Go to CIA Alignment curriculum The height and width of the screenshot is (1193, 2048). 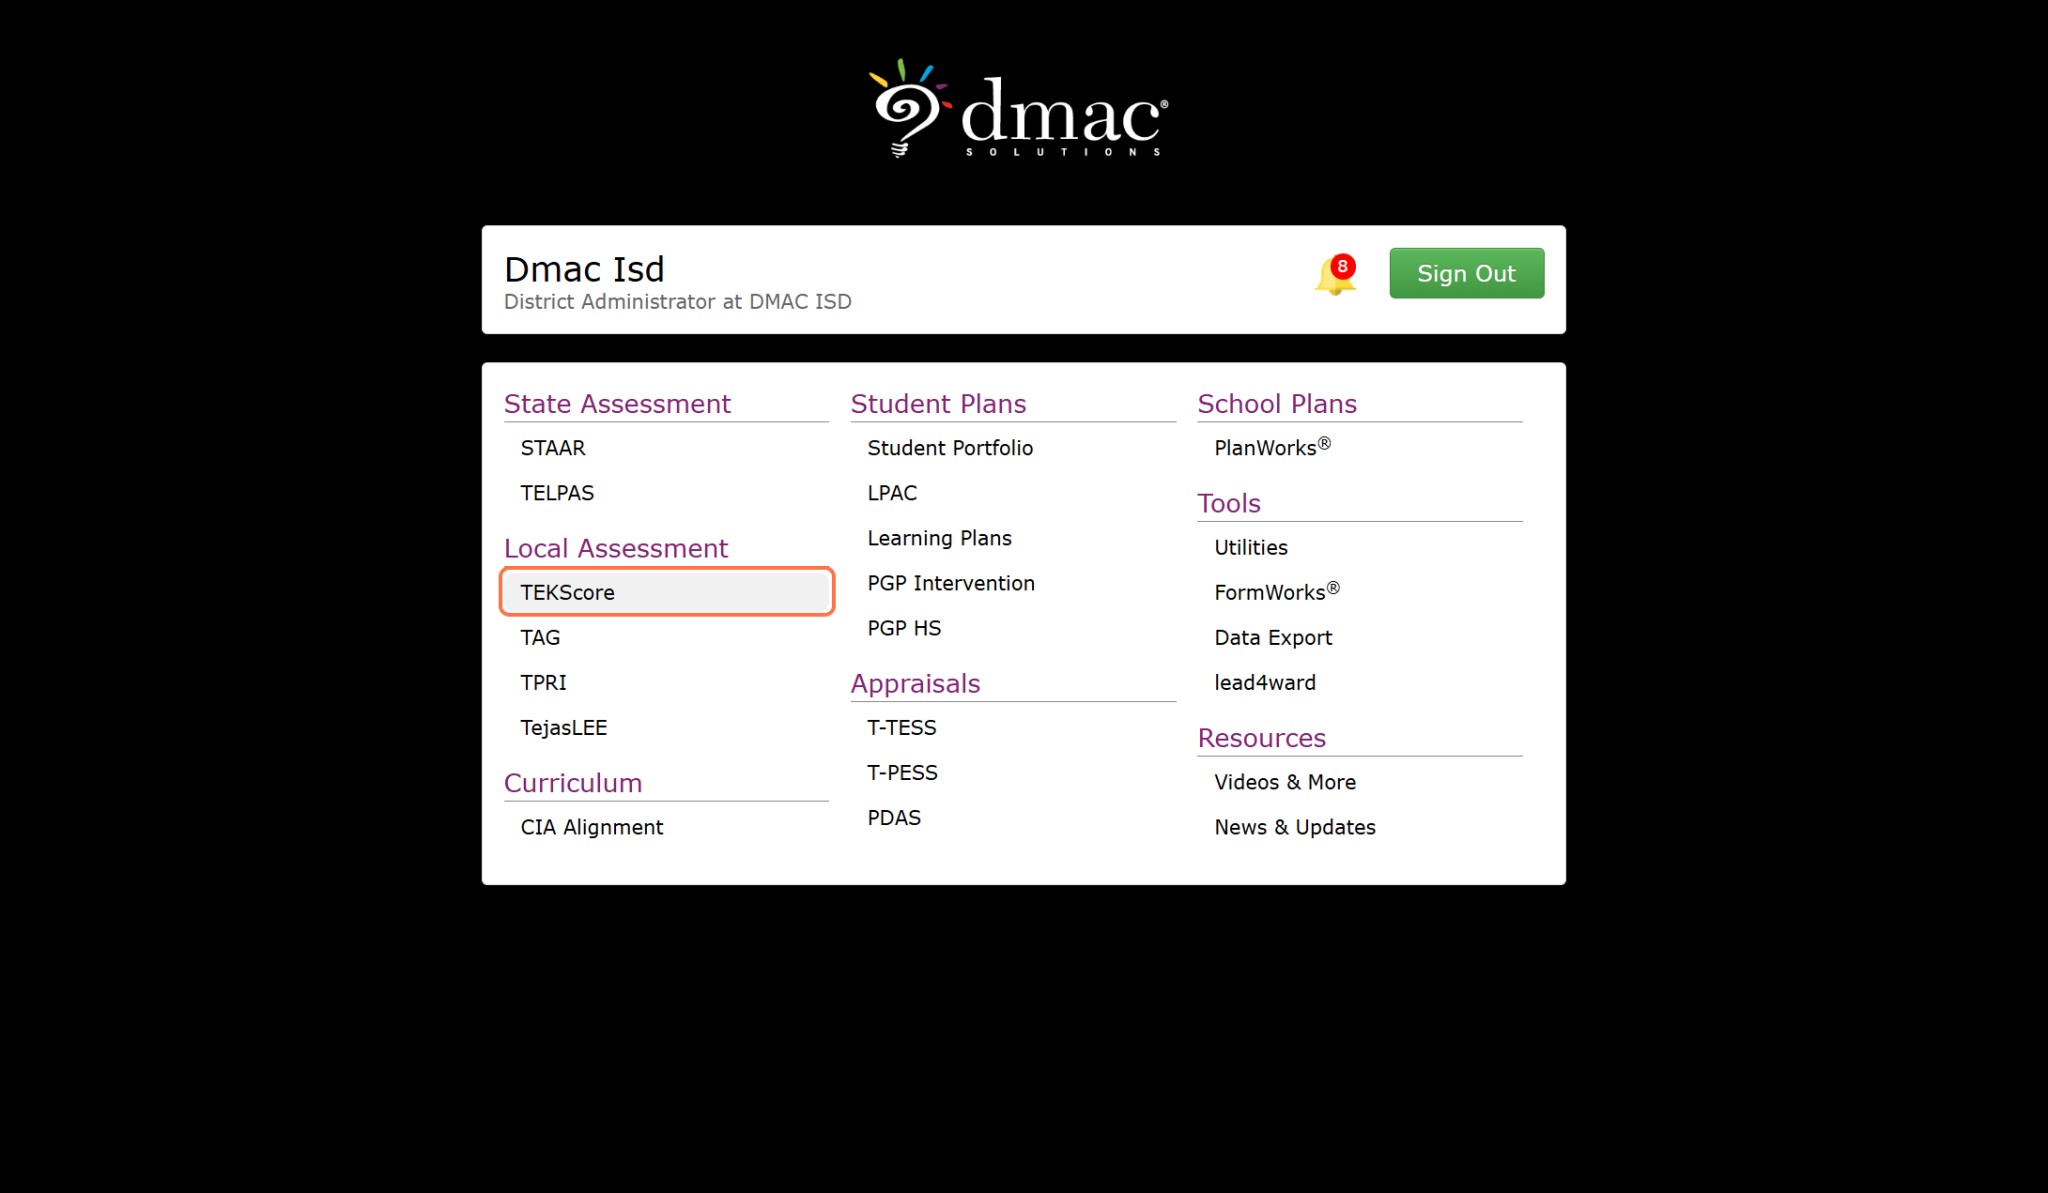pos(592,827)
